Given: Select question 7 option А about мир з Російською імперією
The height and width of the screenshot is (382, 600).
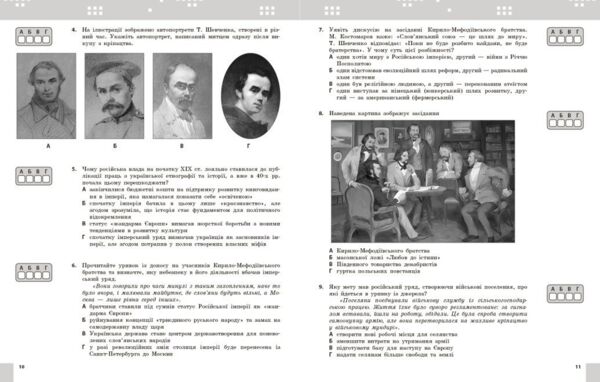Looking at the screenshot, I should [x=428, y=60].
